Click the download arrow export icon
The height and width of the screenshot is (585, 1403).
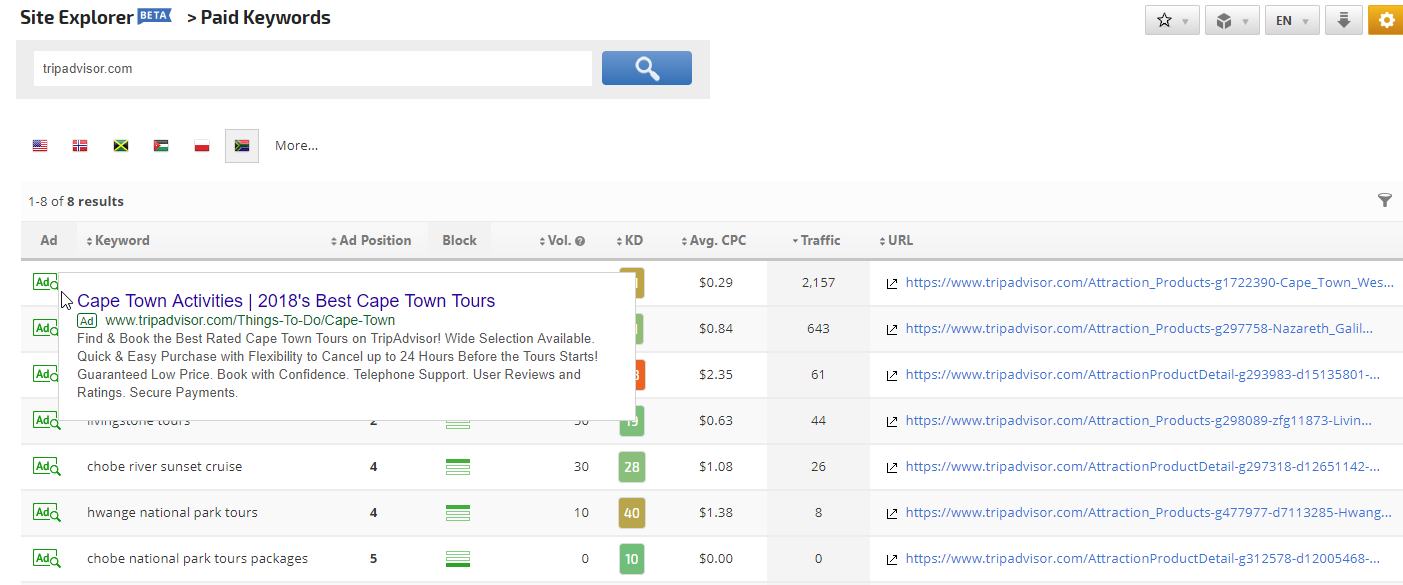click(1343, 20)
